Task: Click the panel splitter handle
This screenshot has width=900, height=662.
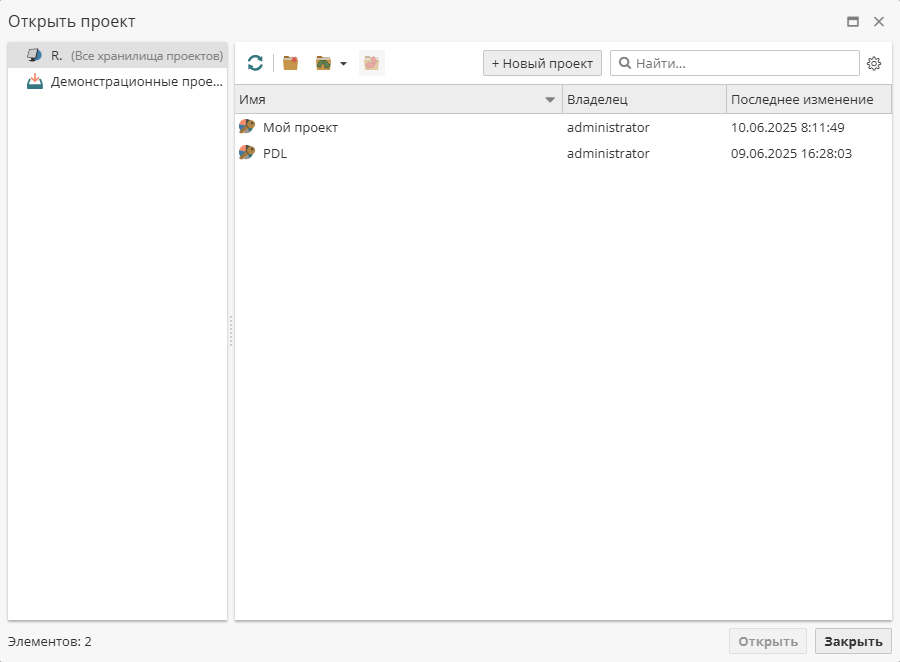Action: [231, 331]
